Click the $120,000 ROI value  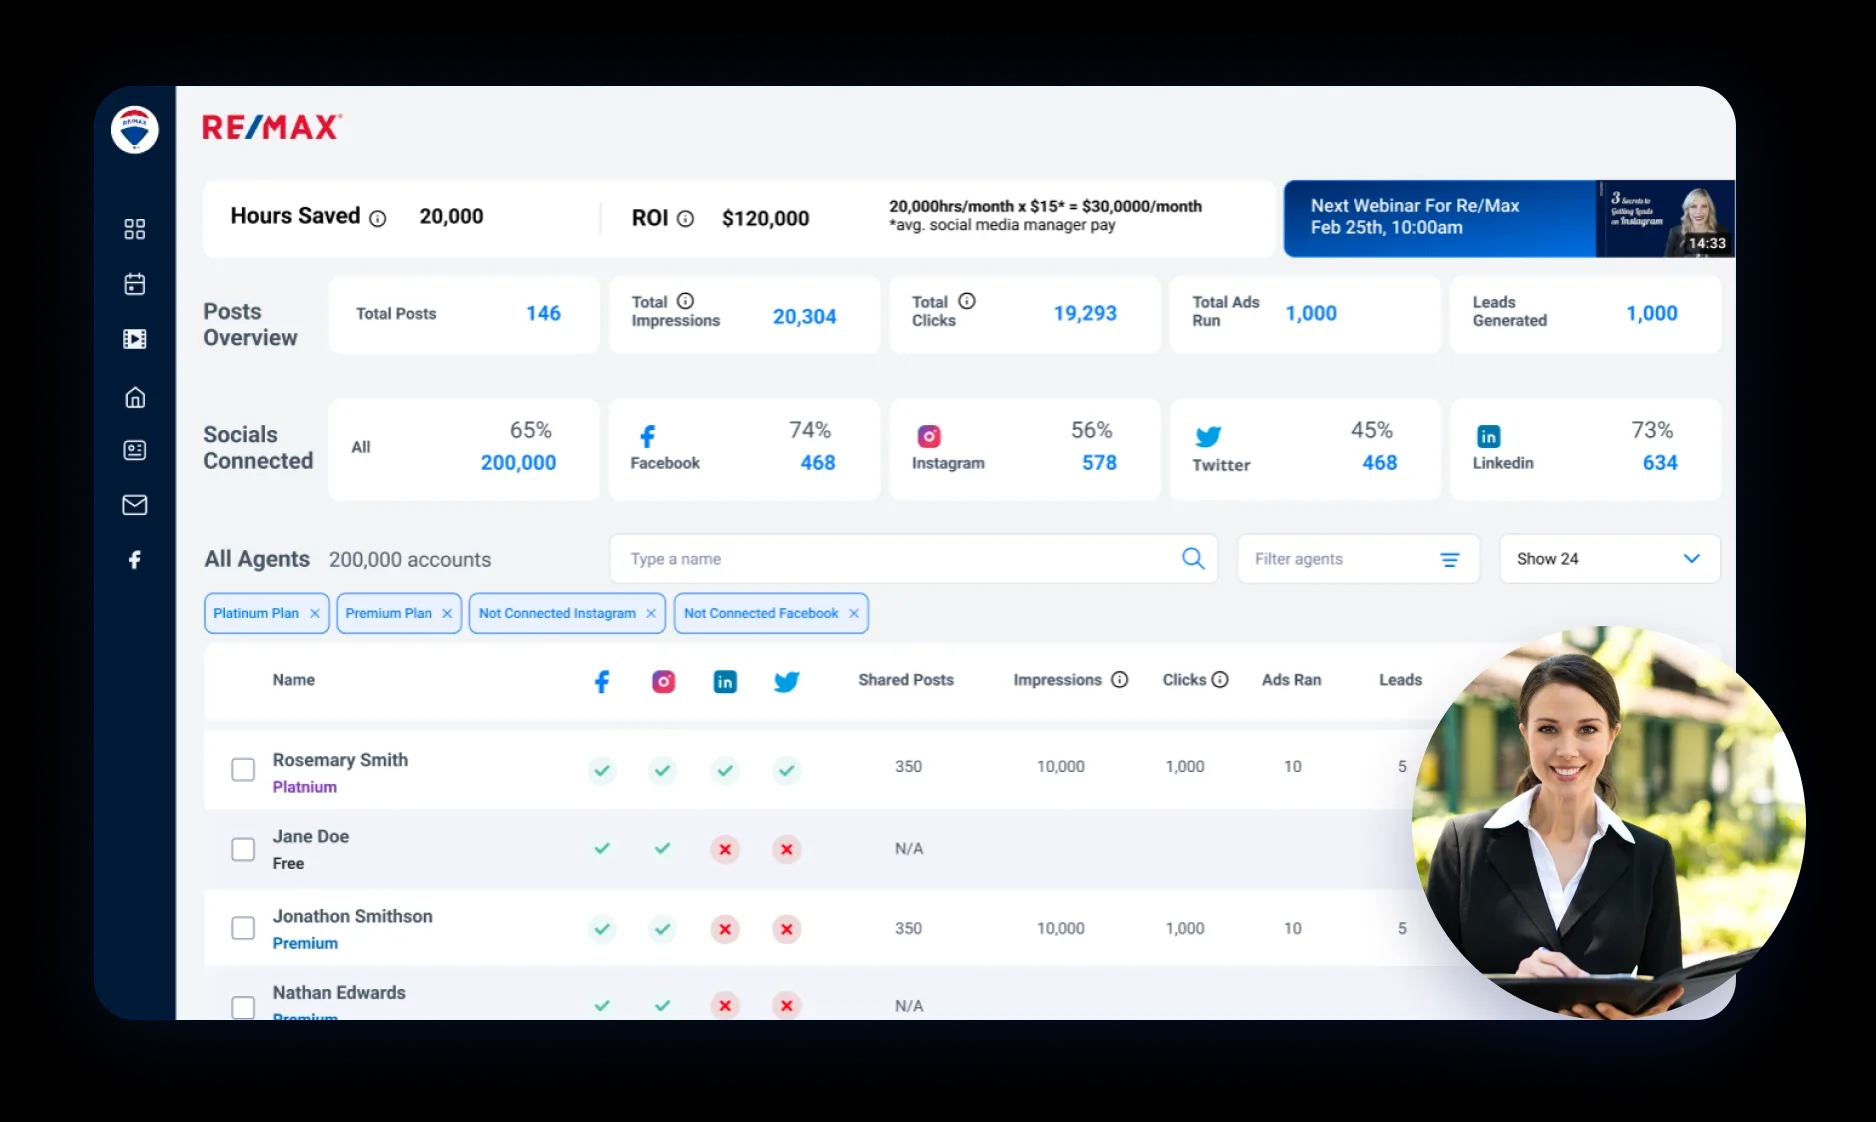766,219
